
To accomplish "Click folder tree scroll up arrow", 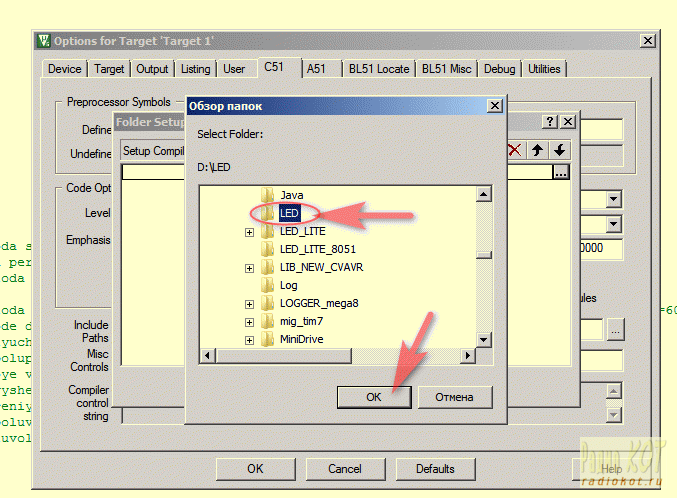I will pos(484,194).
